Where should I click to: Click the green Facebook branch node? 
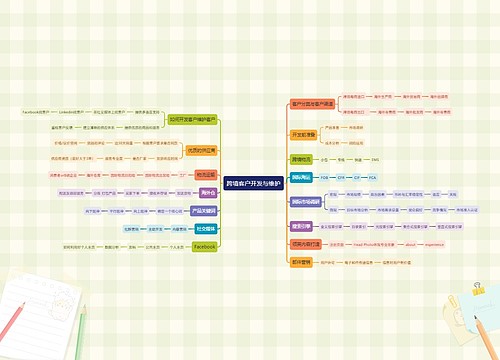tap(205, 247)
